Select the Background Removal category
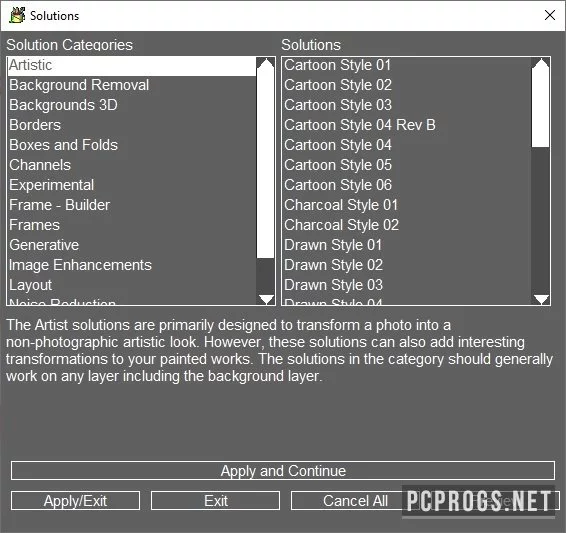Viewport: 566px width, 533px height. coord(131,85)
